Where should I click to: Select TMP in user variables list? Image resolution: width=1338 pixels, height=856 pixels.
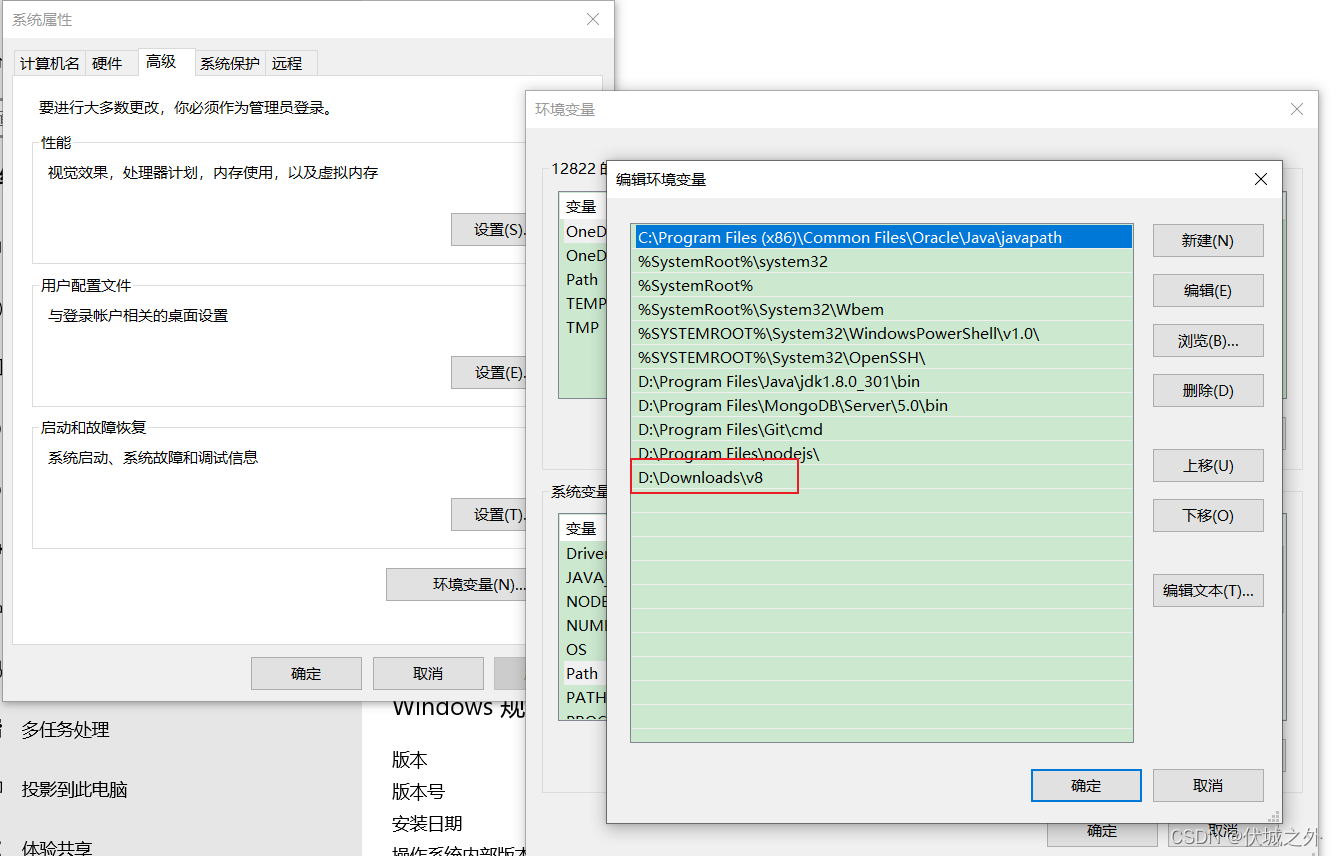584,328
